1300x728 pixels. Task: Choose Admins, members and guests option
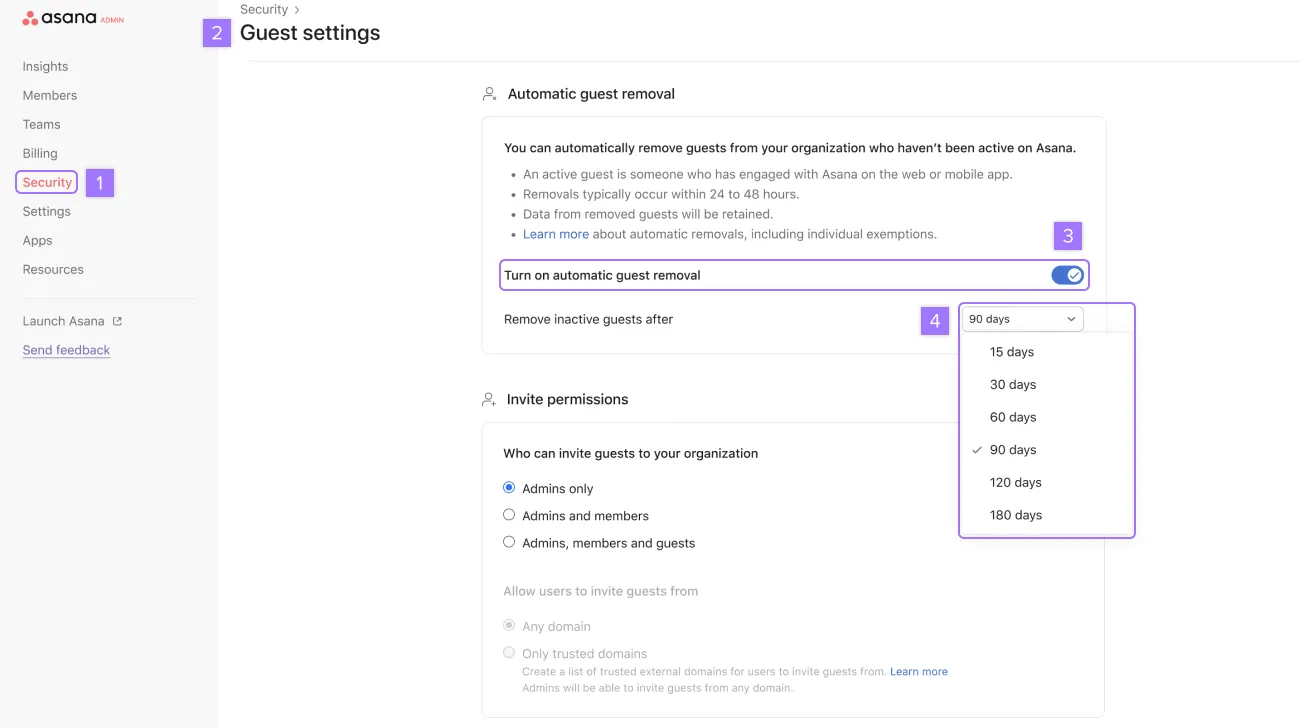[x=509, y=541]
